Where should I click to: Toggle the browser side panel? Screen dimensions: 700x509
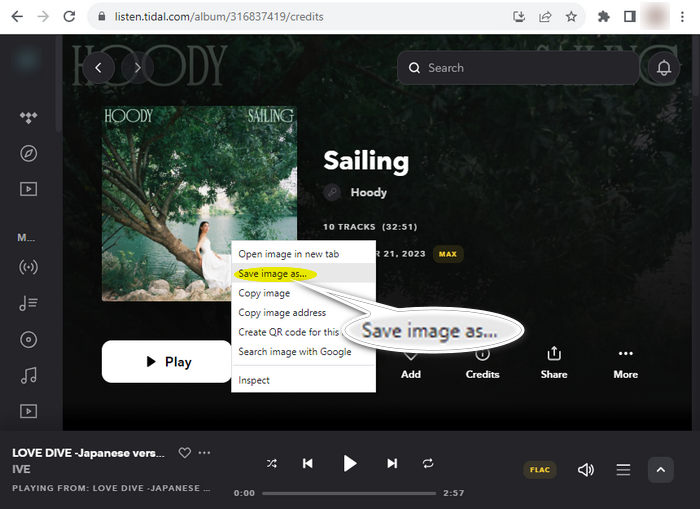pos(630,17)
